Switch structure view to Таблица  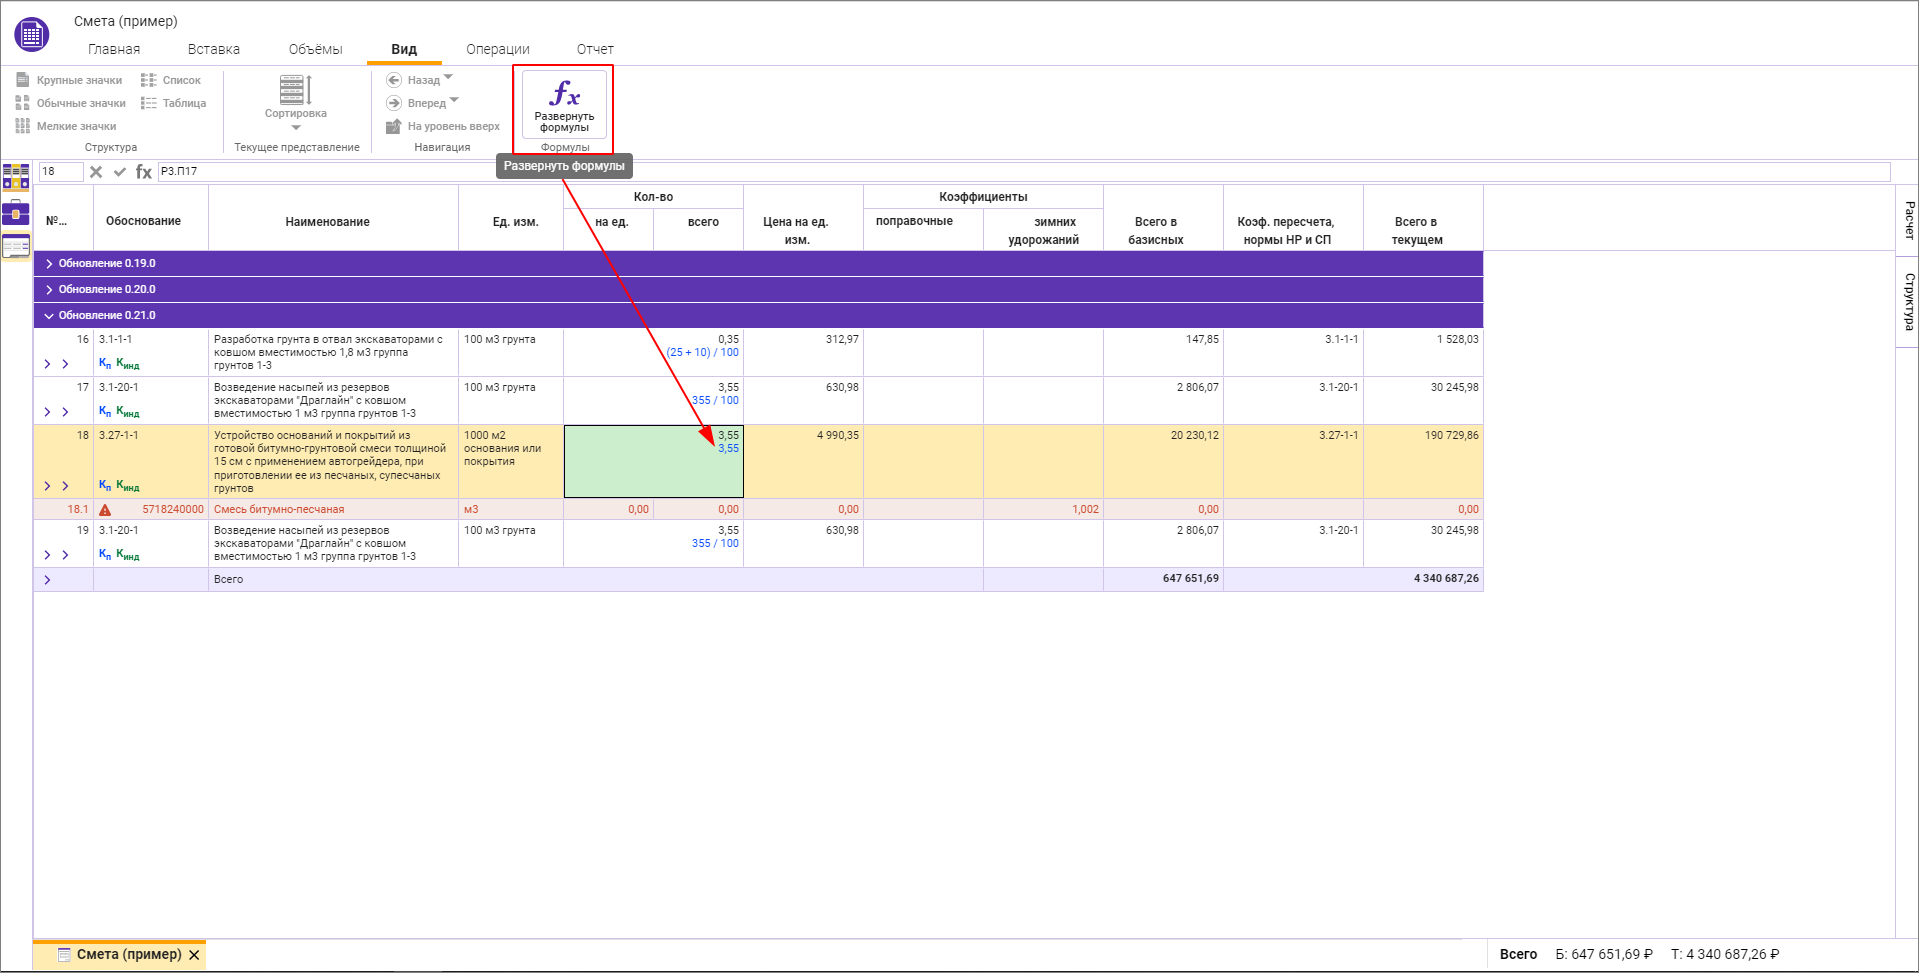(x=174, y=103)
